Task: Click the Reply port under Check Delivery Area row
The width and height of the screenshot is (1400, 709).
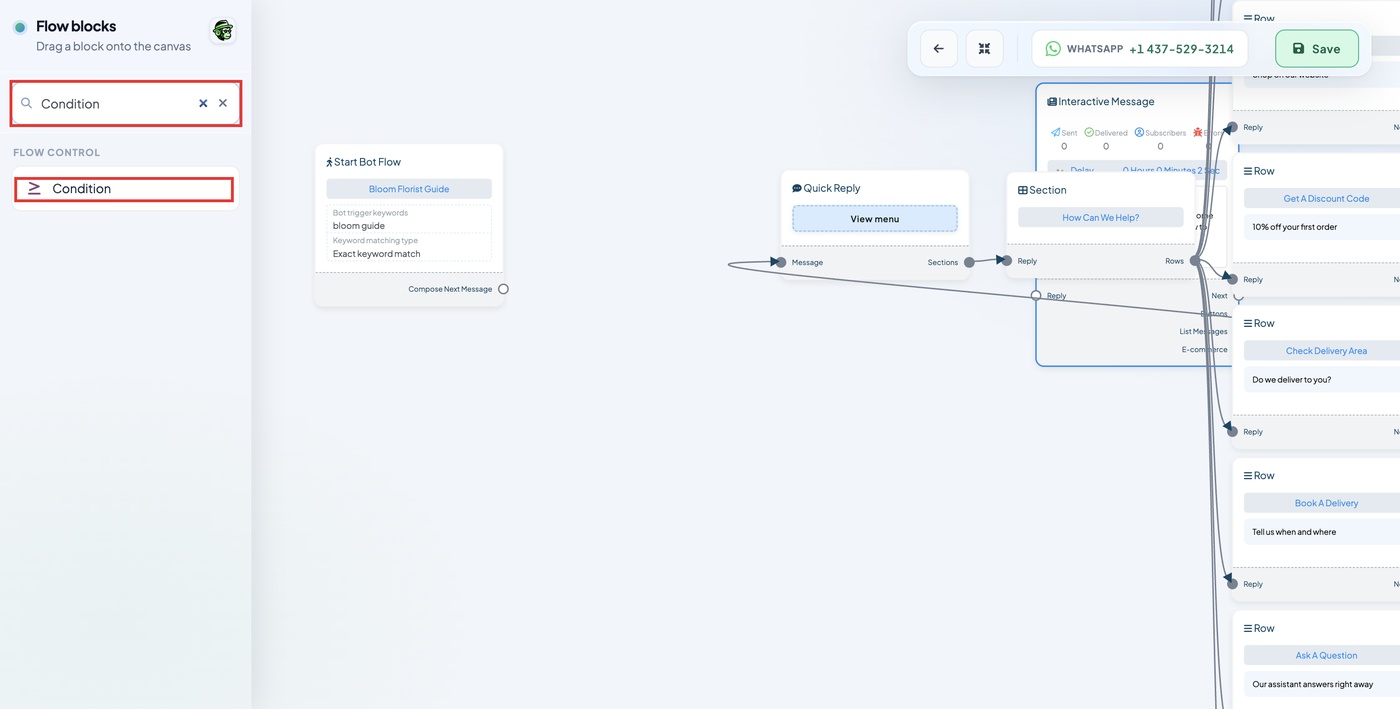Action: point(1233,431)
